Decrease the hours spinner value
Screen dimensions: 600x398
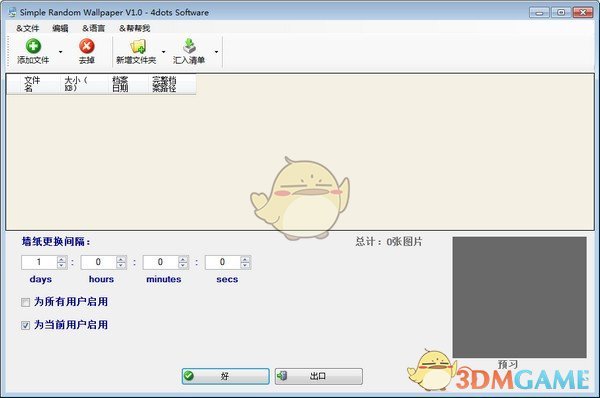121,266
